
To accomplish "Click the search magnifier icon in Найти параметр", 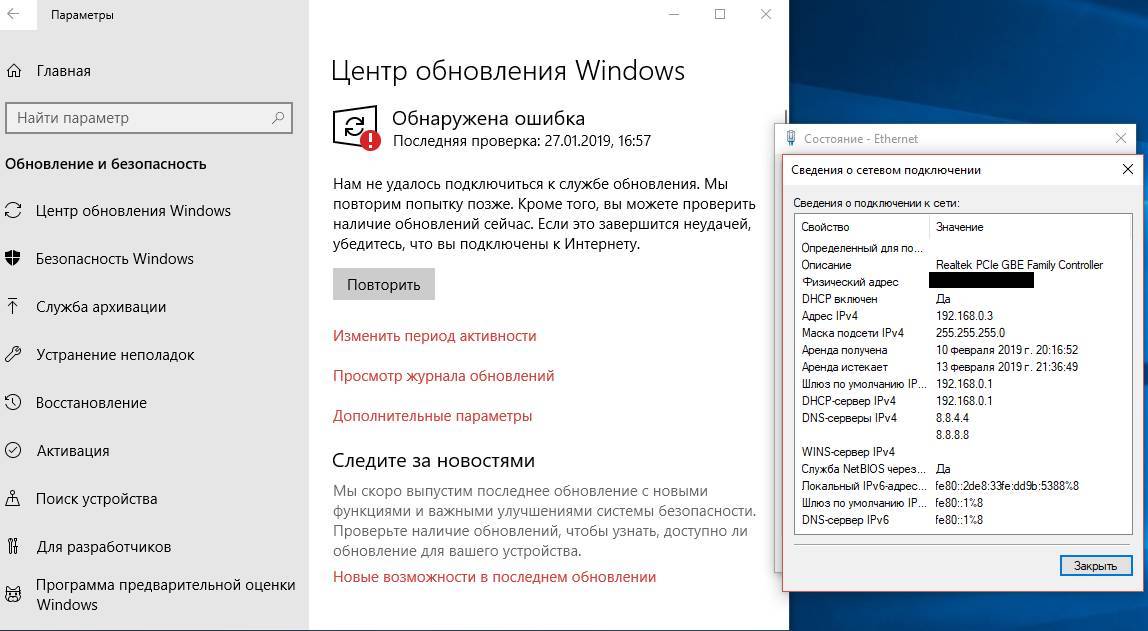I will (x=278, y=117).
